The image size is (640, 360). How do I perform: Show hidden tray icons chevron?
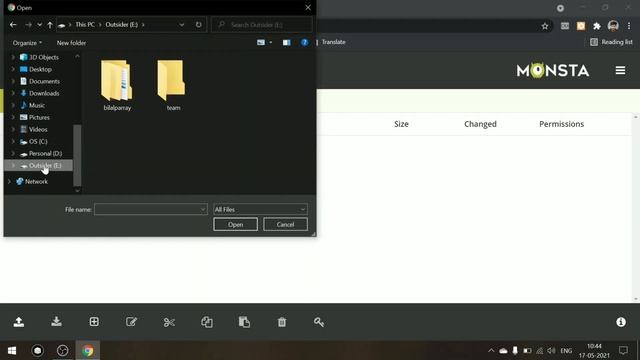pyautogui.click(x=491, y=351)
